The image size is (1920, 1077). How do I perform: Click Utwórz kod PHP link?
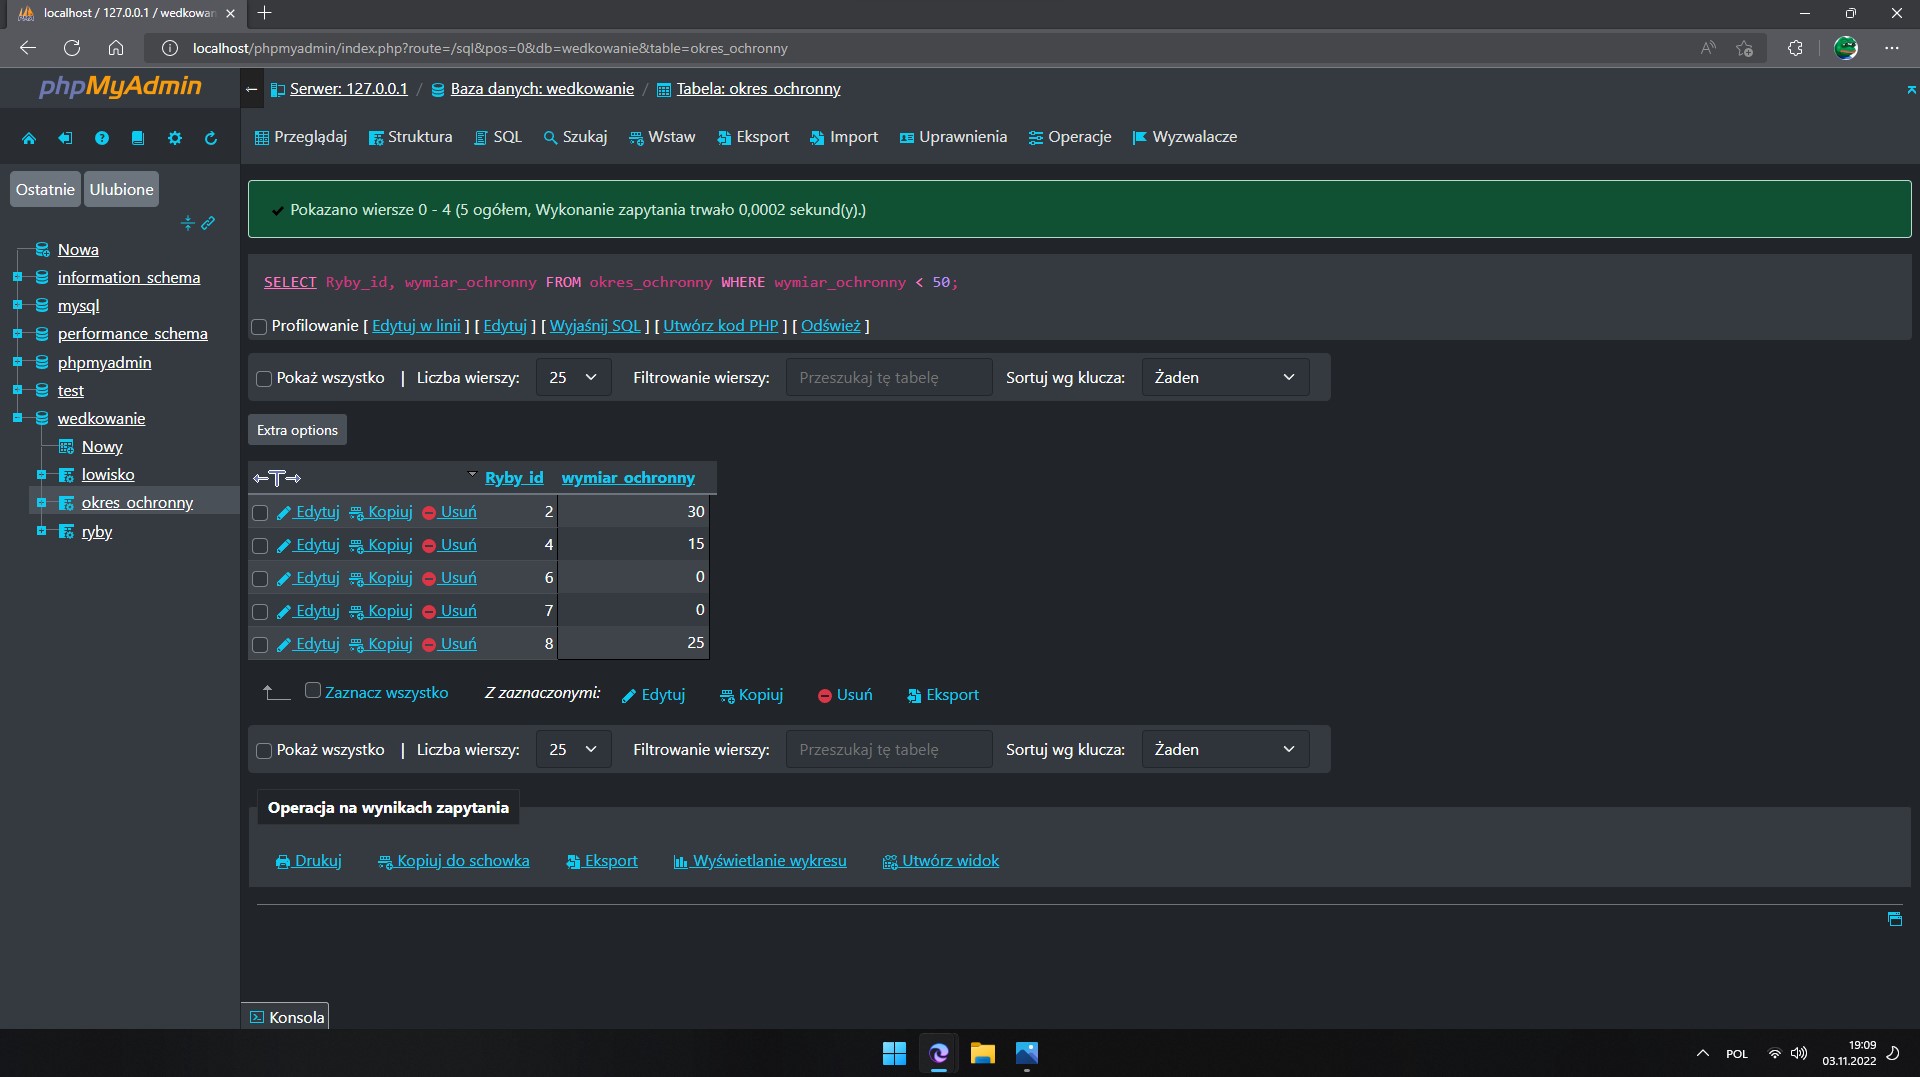720,326
